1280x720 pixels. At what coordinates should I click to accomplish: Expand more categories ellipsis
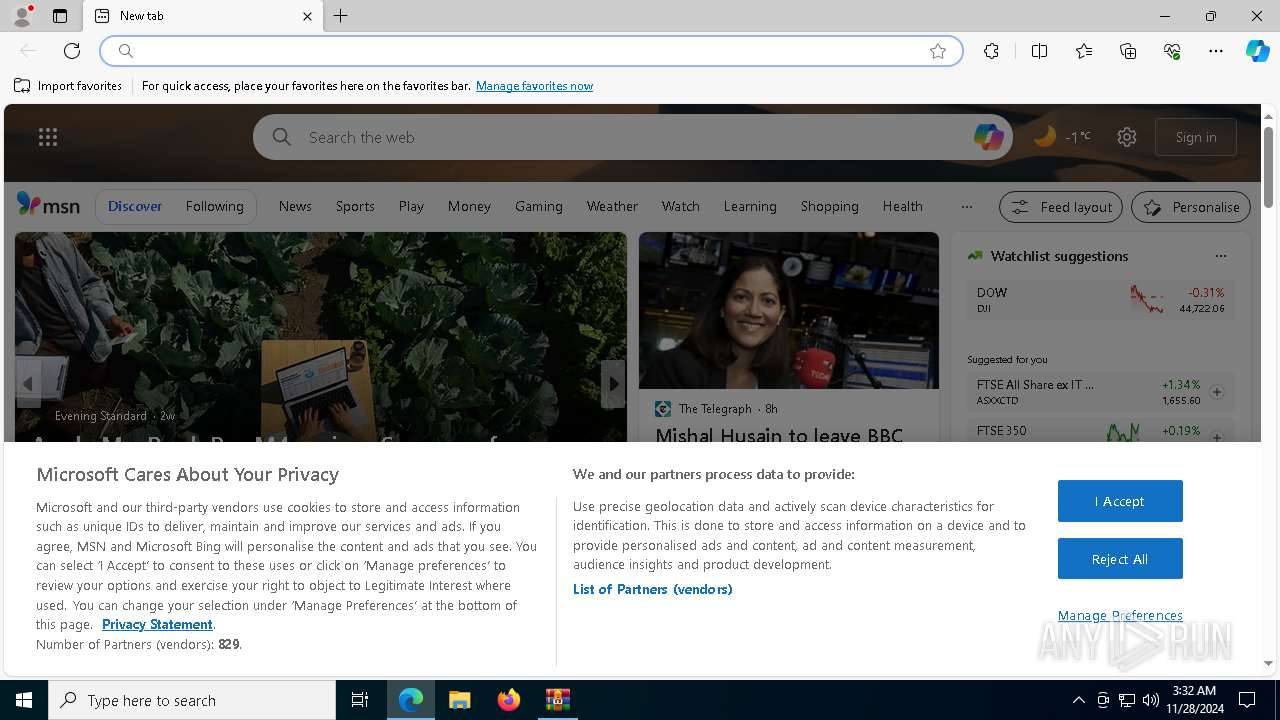[x=966, y=206]
